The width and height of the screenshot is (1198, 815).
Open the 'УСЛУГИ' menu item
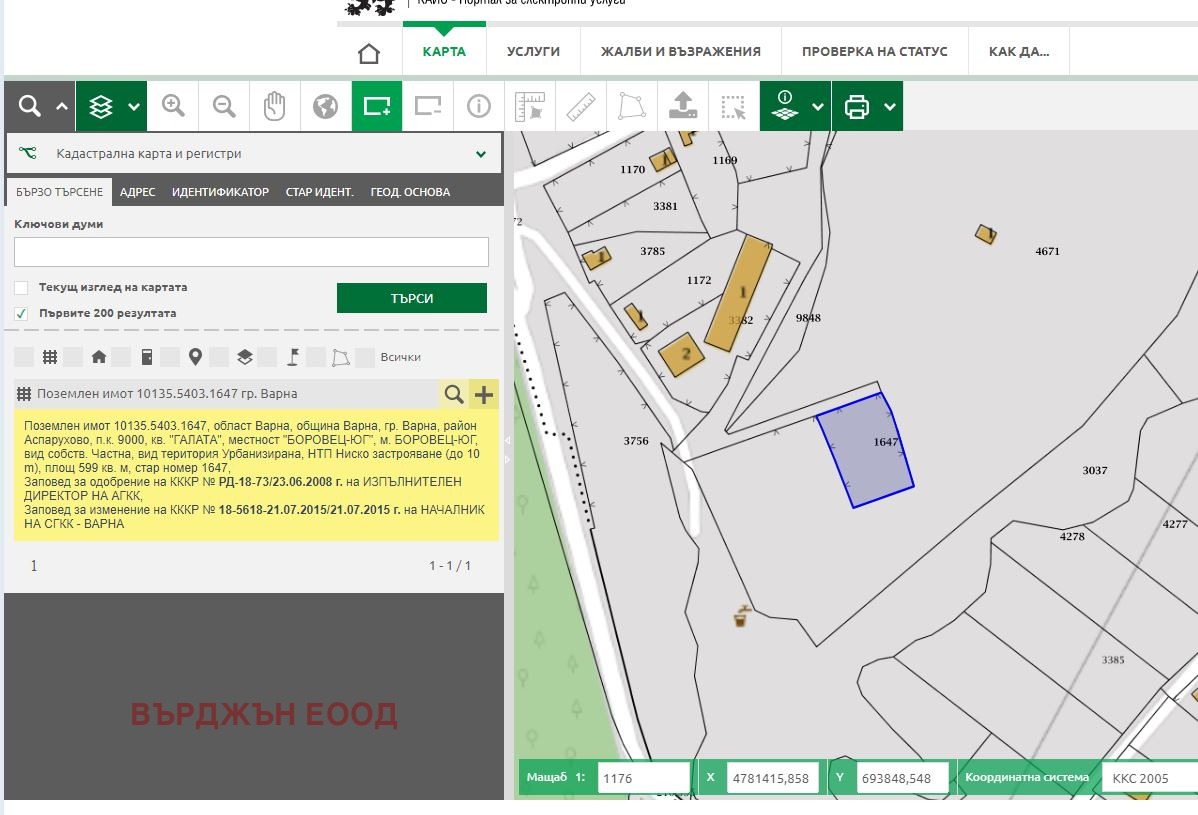pos(533,52)
